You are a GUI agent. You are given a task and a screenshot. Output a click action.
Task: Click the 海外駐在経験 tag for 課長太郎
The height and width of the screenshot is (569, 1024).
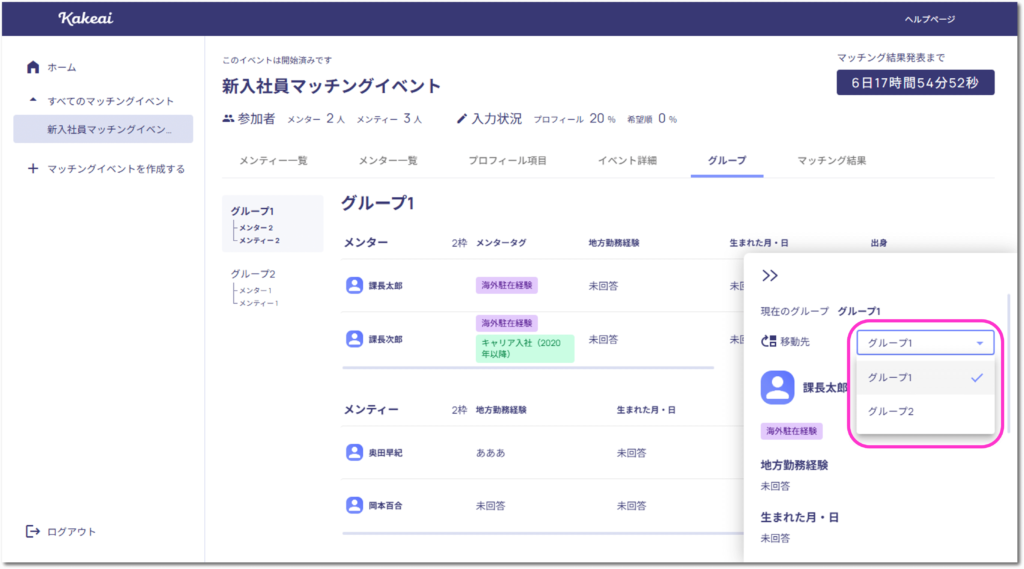pyautogui.click(x=506, y=285)
